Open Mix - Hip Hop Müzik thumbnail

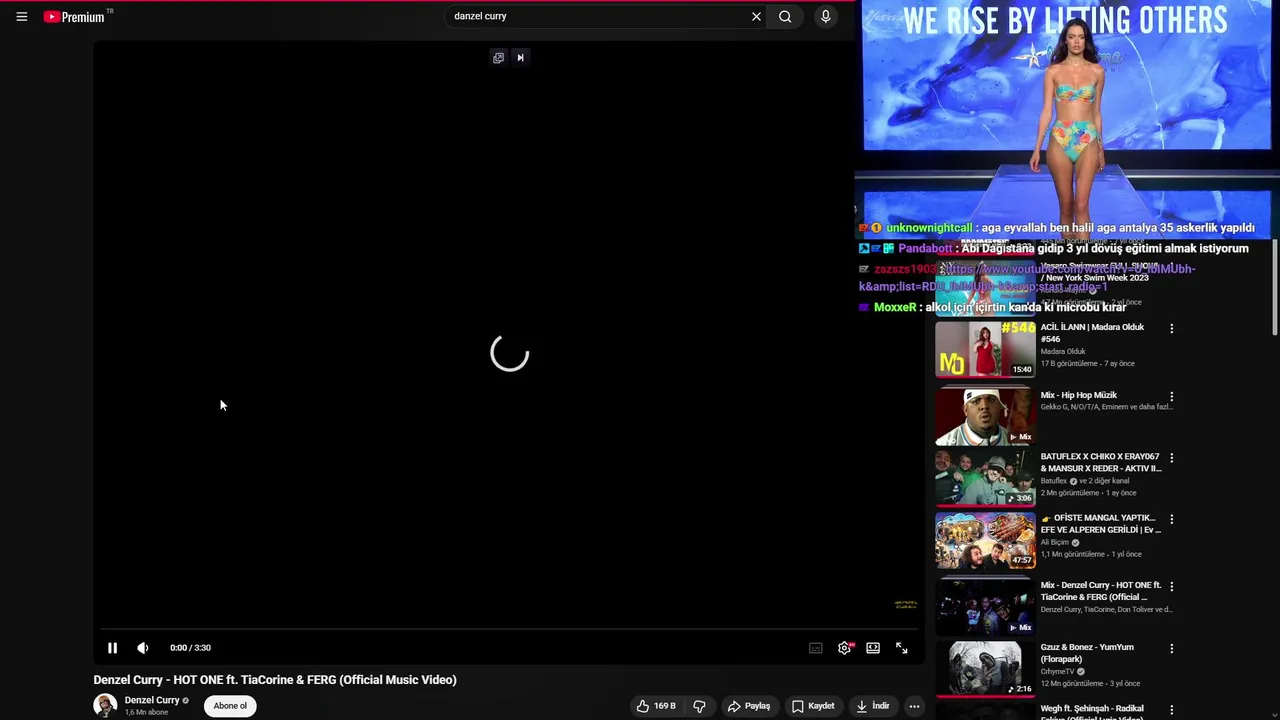[x=985, y=417]
